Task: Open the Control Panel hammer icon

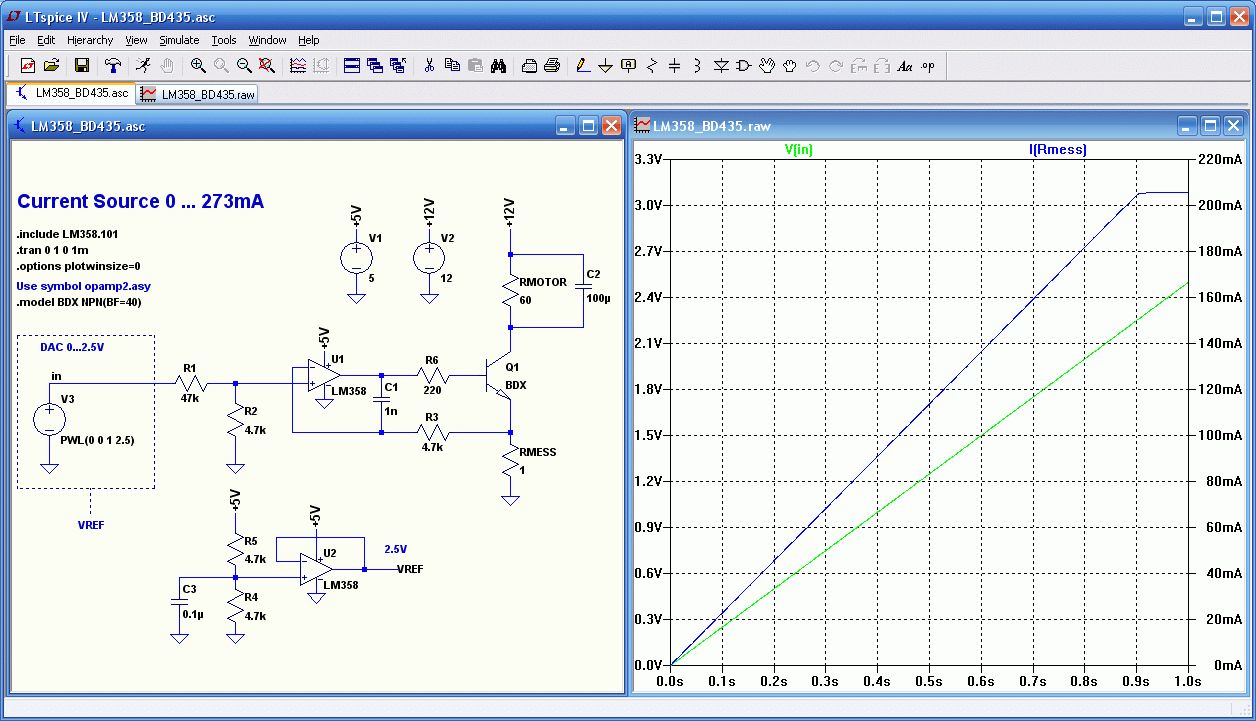Action: 113,66
